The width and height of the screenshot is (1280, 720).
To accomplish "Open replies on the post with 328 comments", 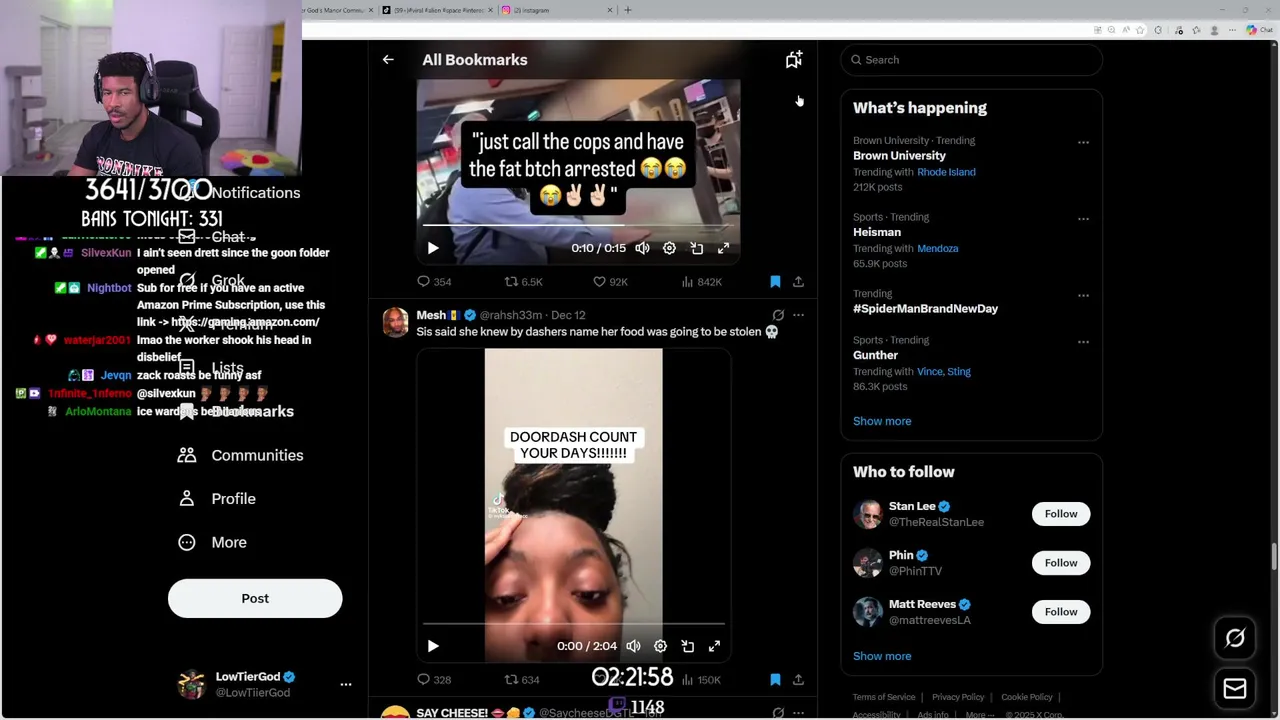I will (434, 680).
